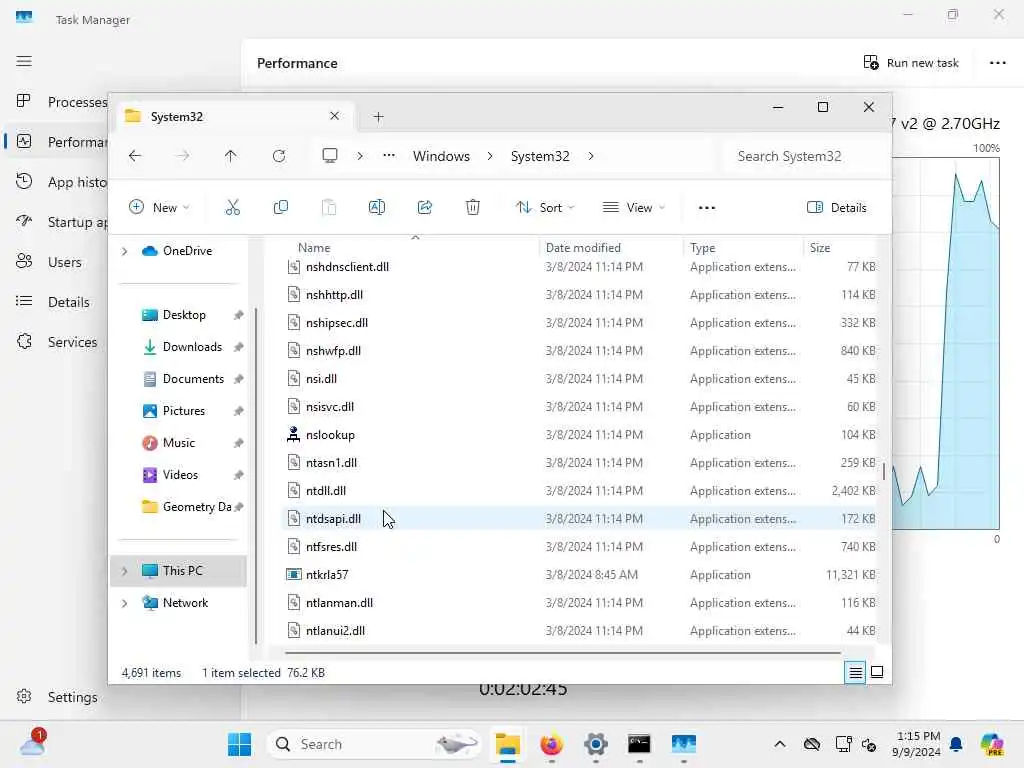Open the notification bell in the system tray
Screen dimensions: 1024x768
(956, 744)
